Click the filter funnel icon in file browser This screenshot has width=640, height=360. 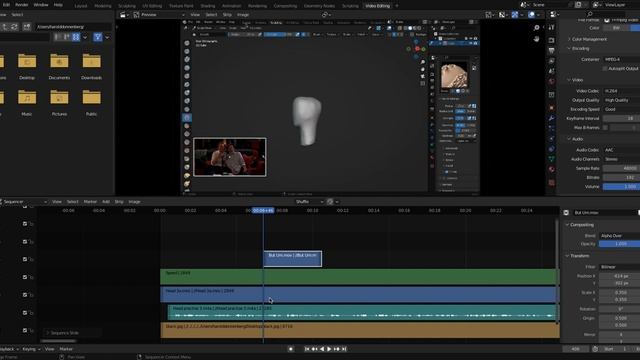click(x=98, y=37)
